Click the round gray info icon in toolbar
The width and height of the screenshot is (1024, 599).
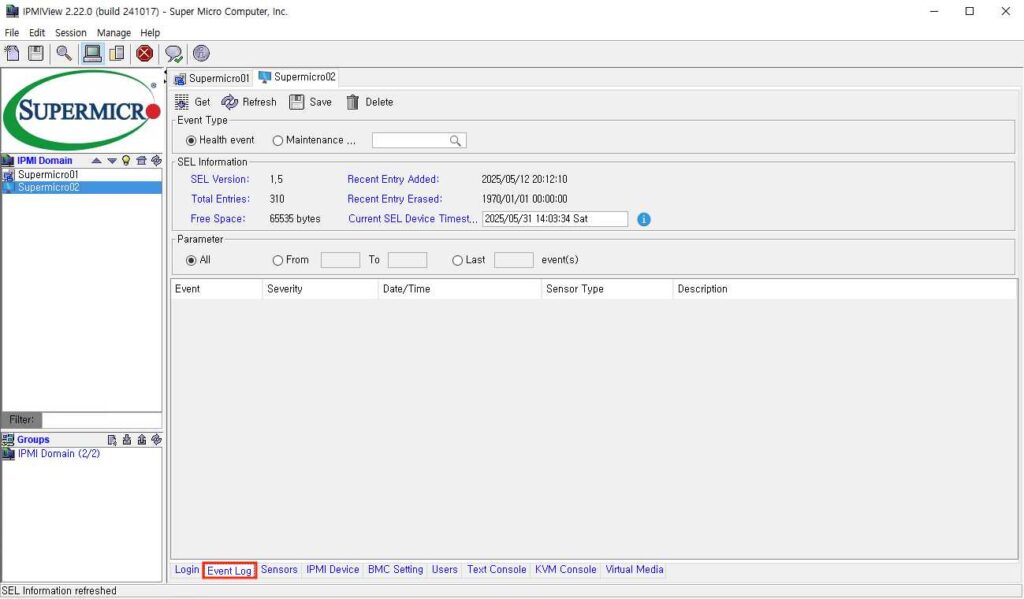tap(201, 54)
